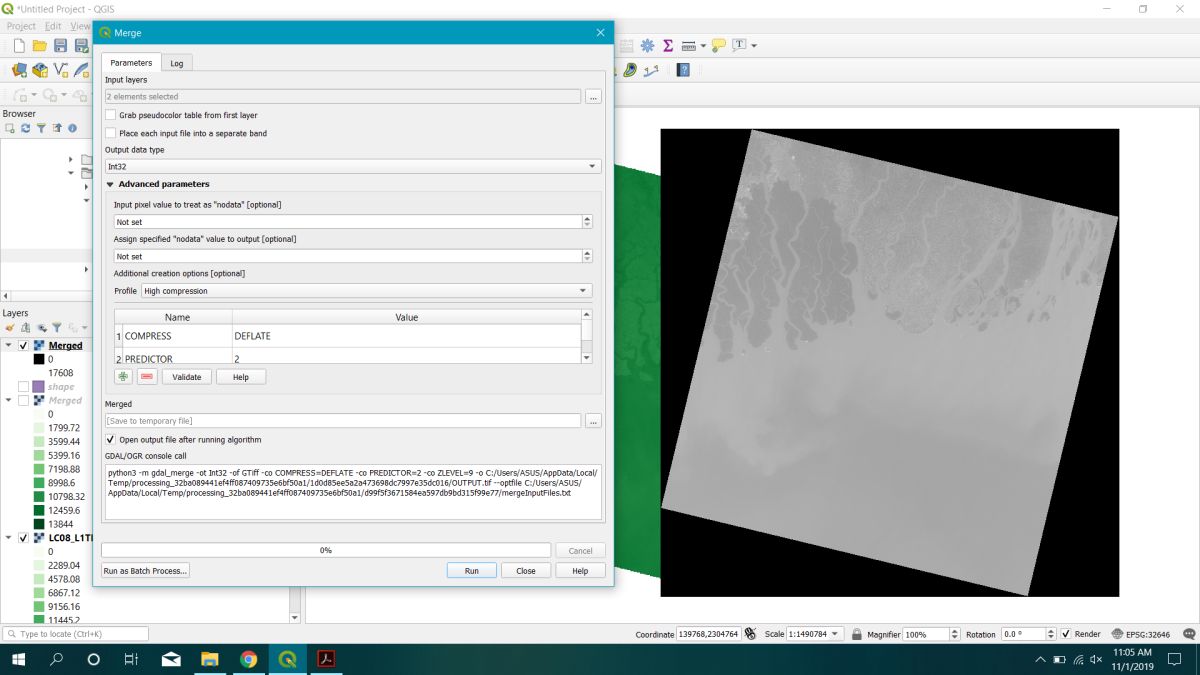
Task: Open Adobe Acrobat from the taskbar
Action: 325,659
